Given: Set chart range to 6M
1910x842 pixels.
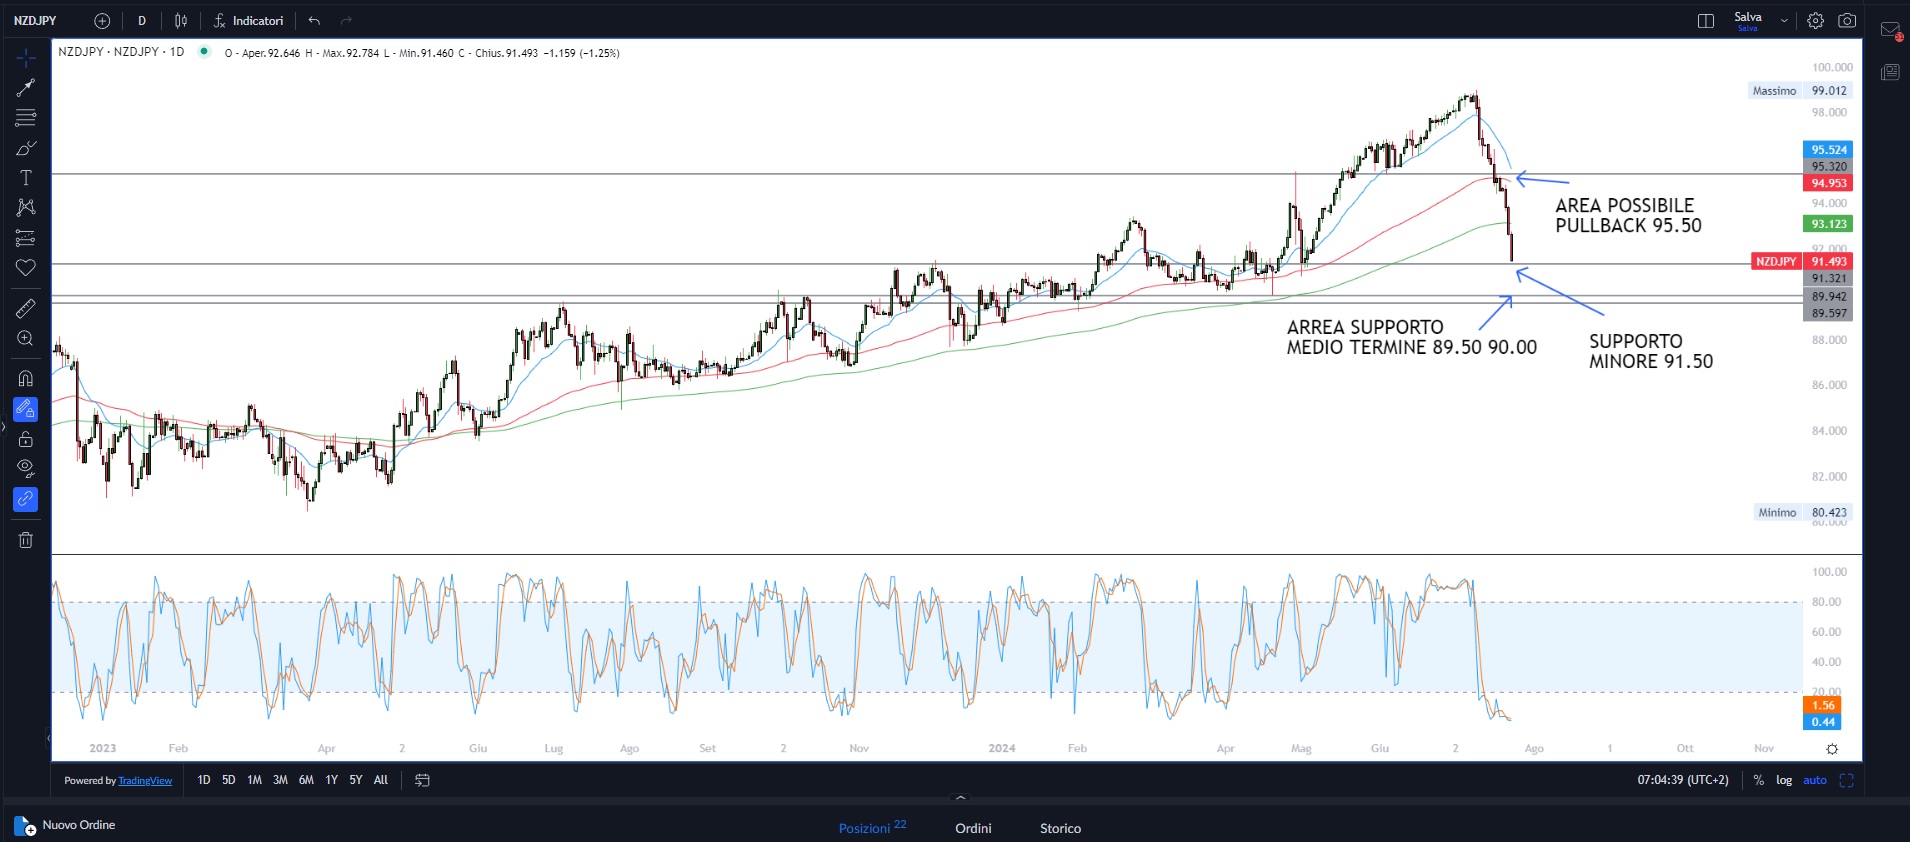Looking at the screenshot, I should pyautogui.click(x=306, y=780).
